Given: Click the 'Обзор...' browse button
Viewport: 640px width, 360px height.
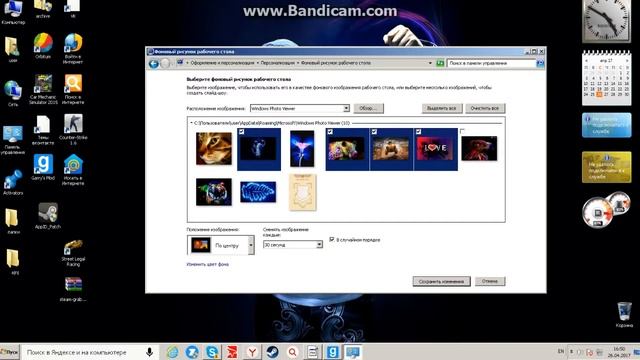Looking at the screenshot, I should pyautogui.click(x=369, y=108).
